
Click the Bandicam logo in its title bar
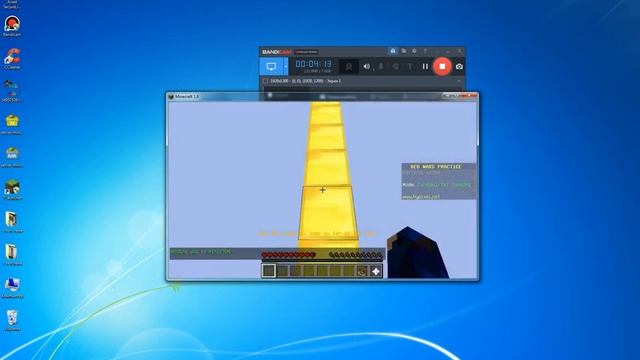(277, 52)
